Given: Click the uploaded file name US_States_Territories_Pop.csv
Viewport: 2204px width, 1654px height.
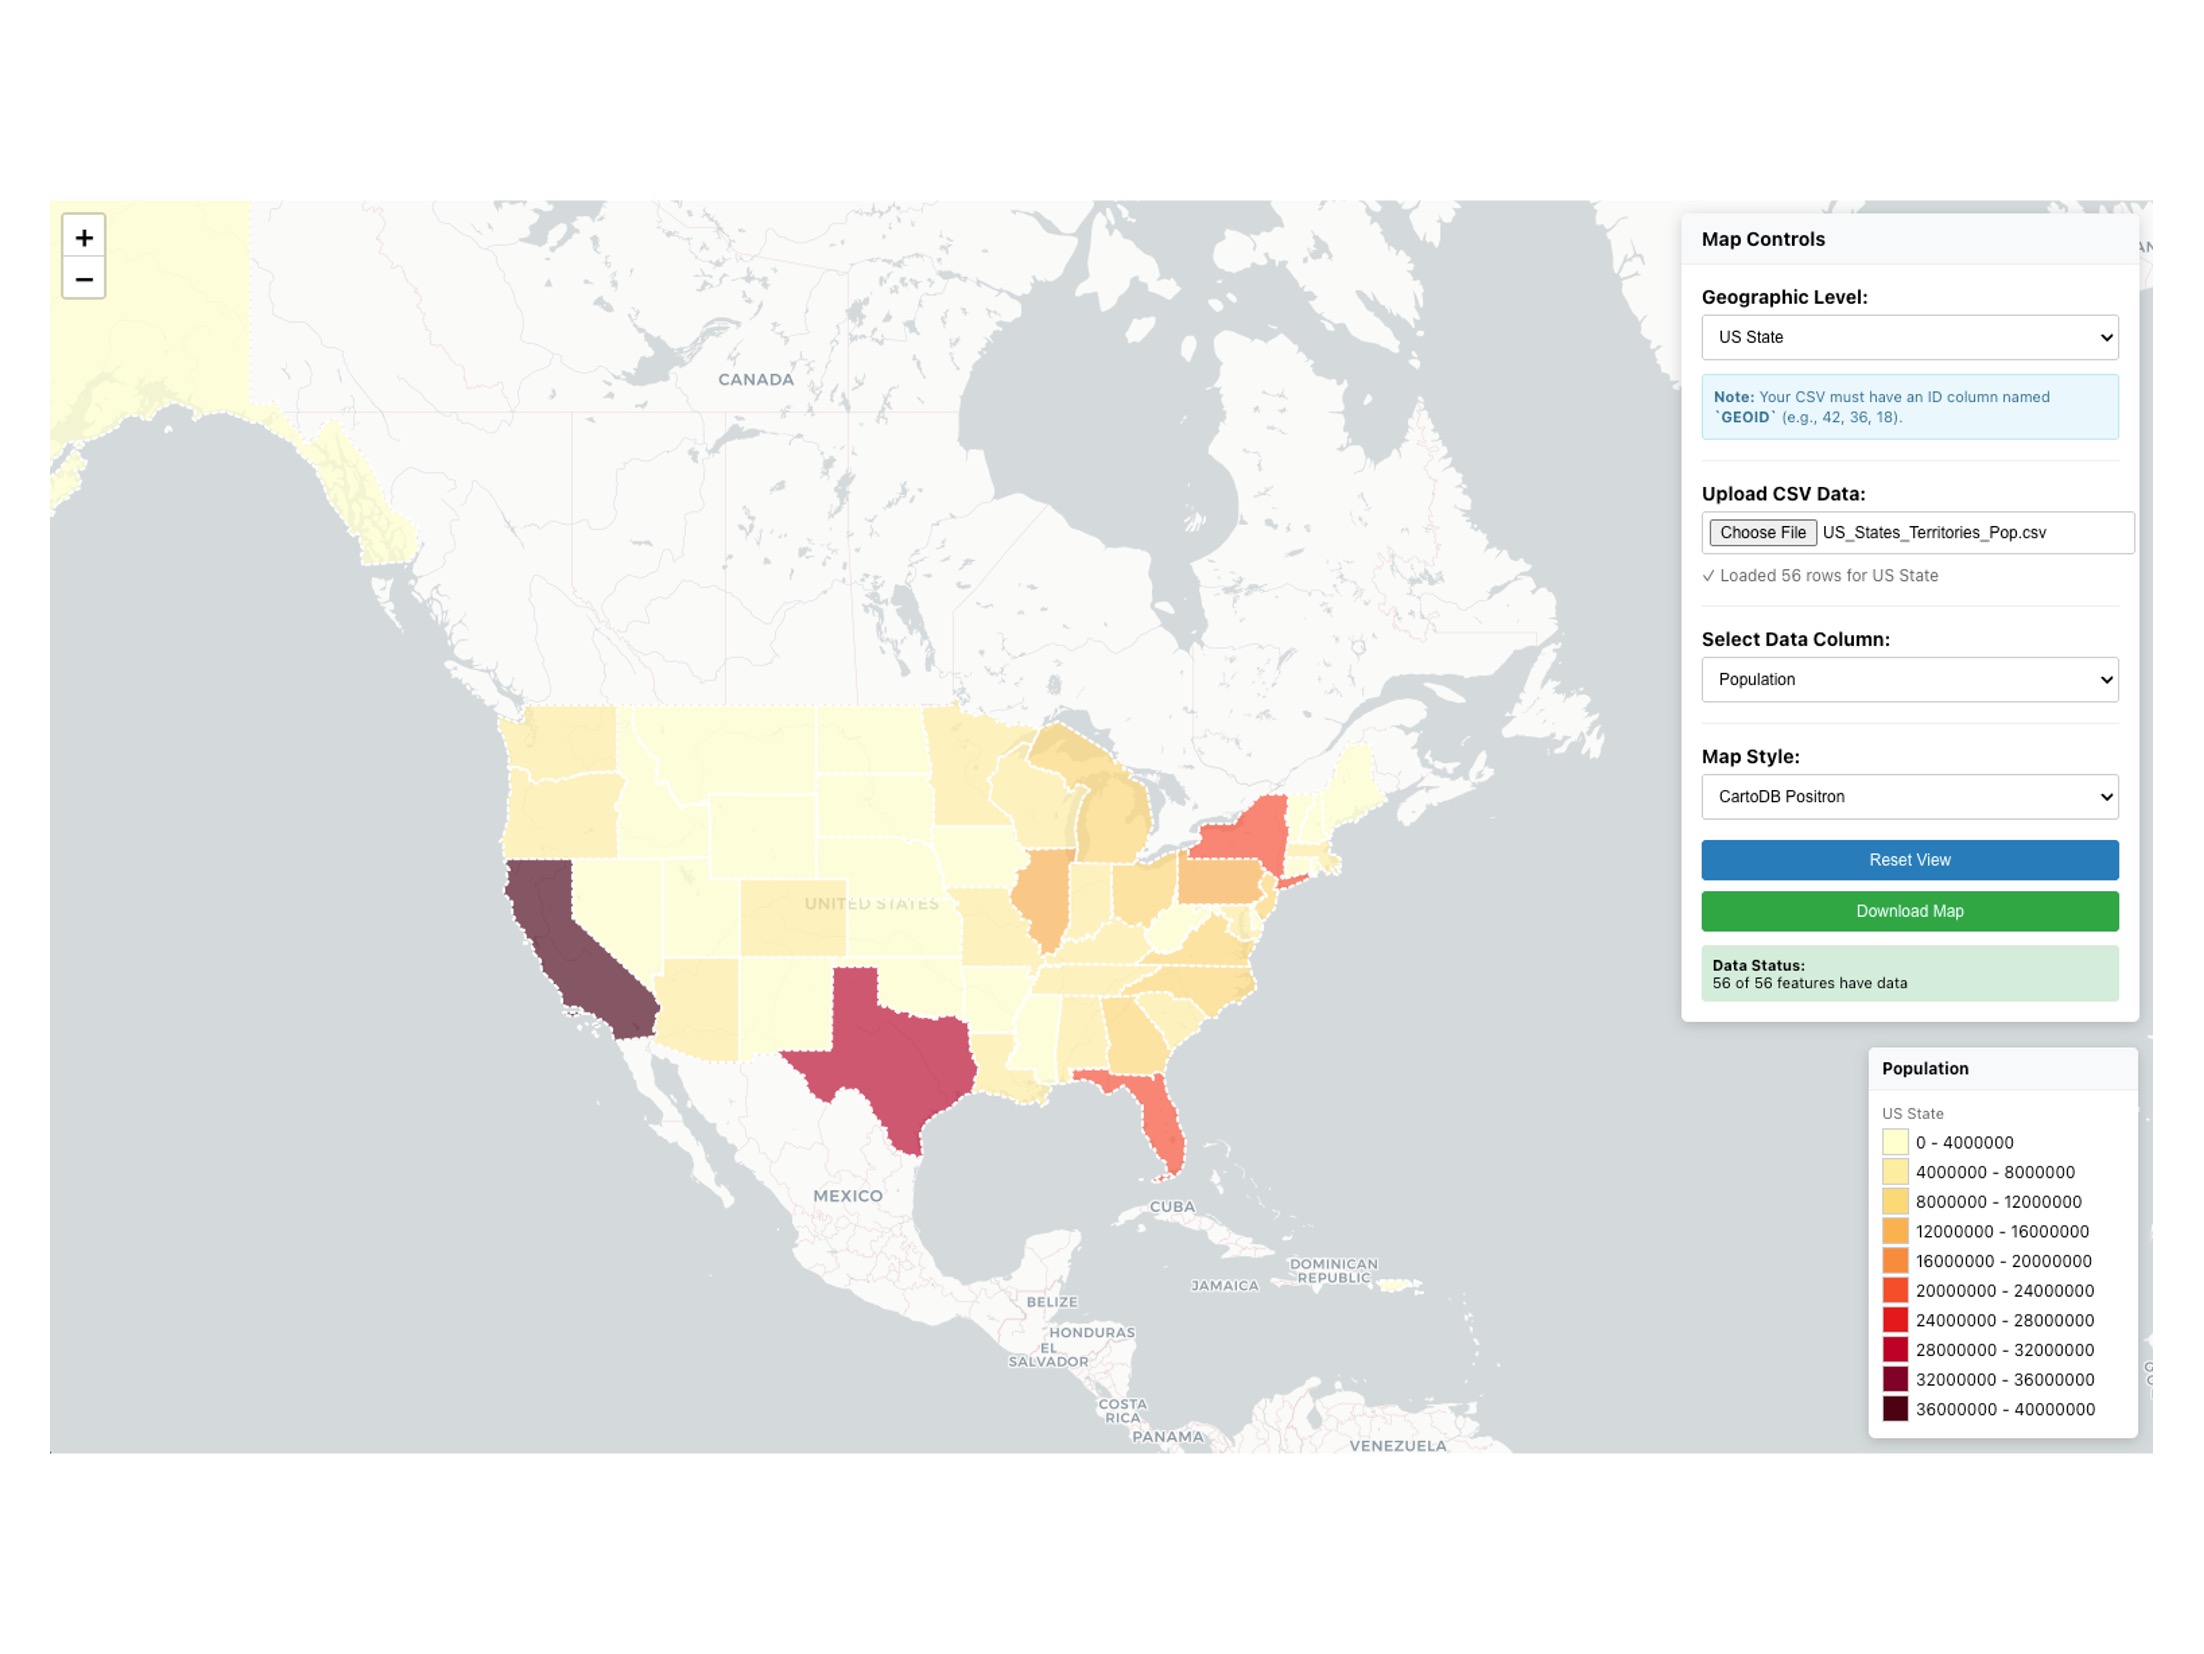Looking at the screenshot, I should [x=1933, y=532].
